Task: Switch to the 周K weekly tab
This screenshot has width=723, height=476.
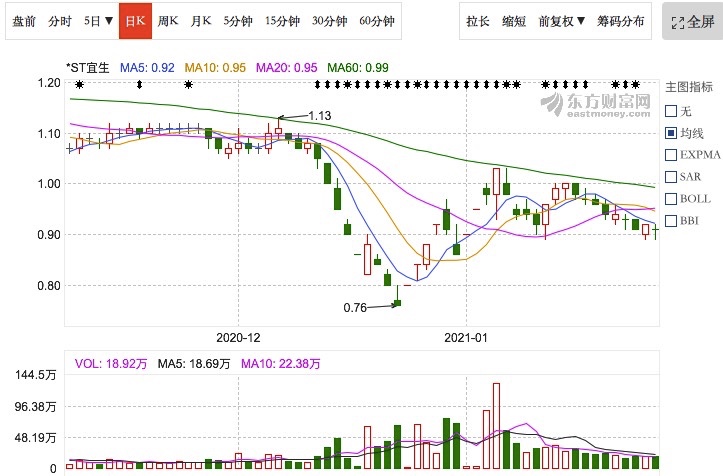Action: pos(168,21)
